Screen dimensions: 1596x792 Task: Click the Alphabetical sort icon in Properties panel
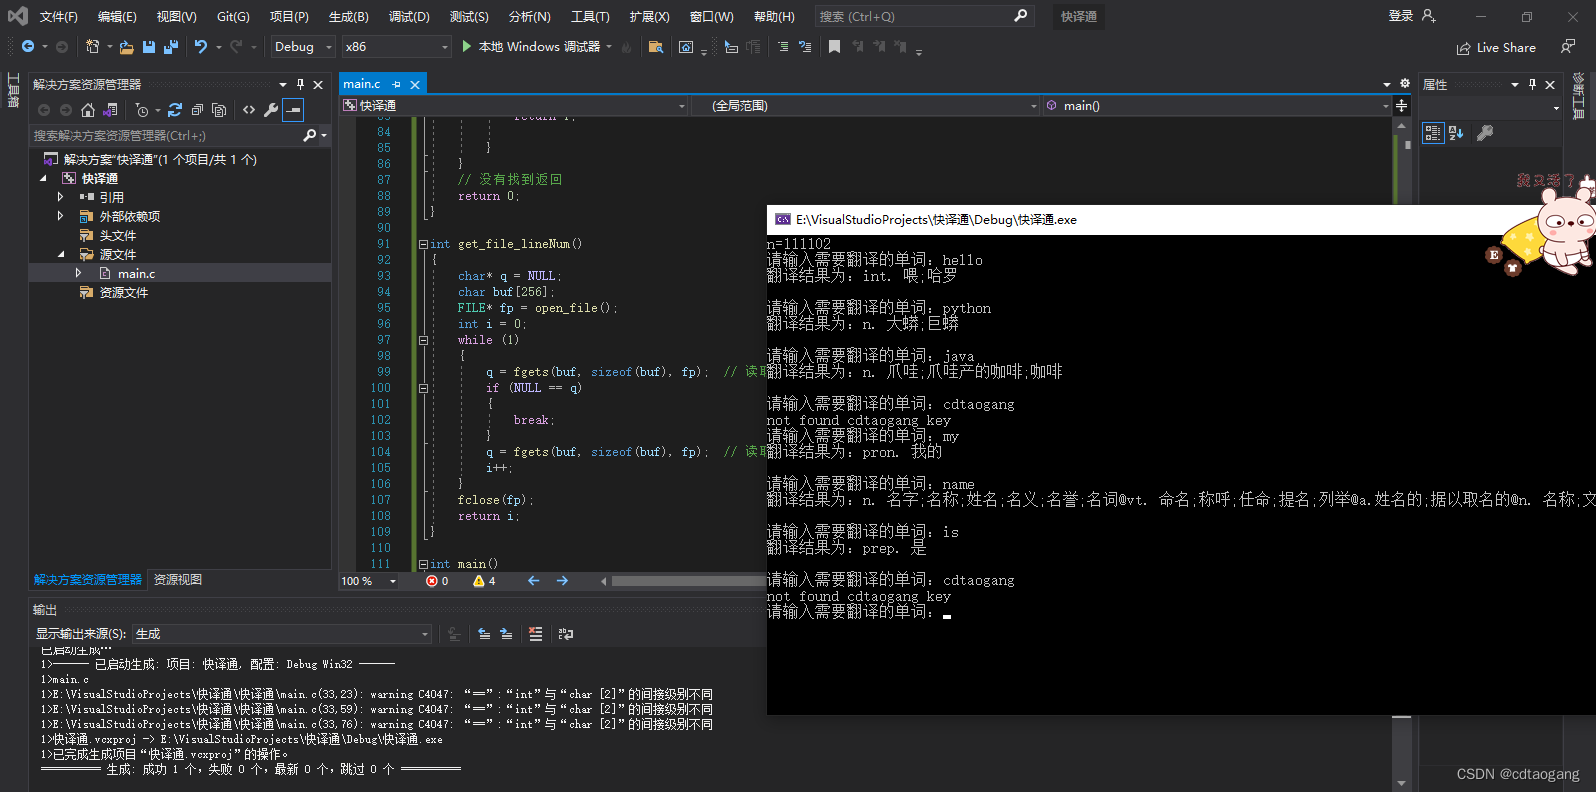click(x=1456, y=133)
